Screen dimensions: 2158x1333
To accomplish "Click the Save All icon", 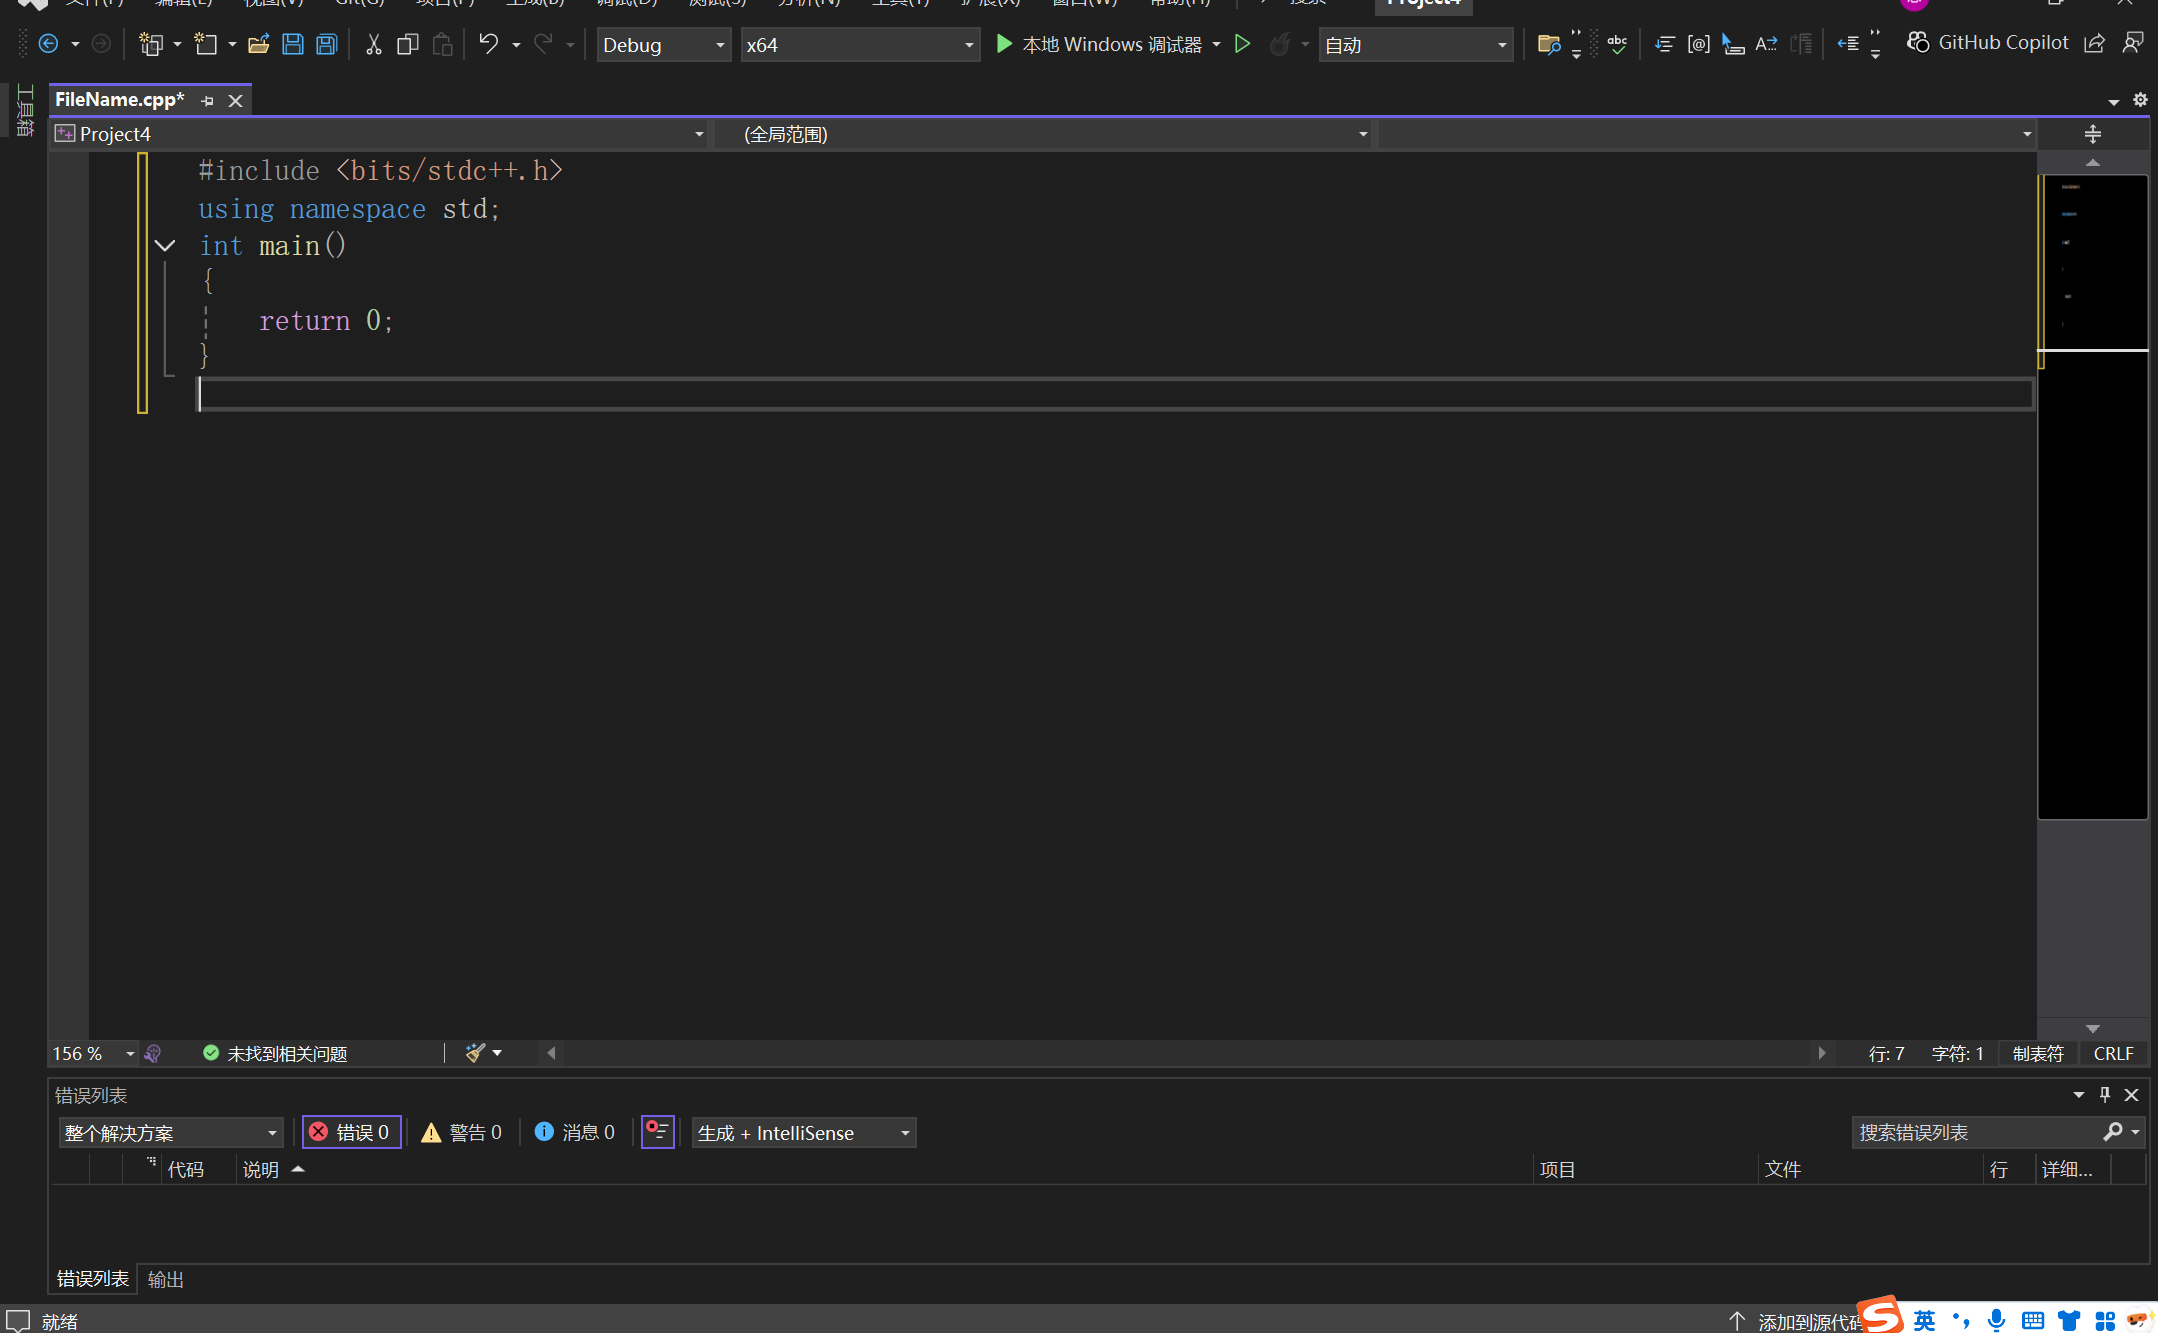I will pyautogui.click(x=327, y=44).
